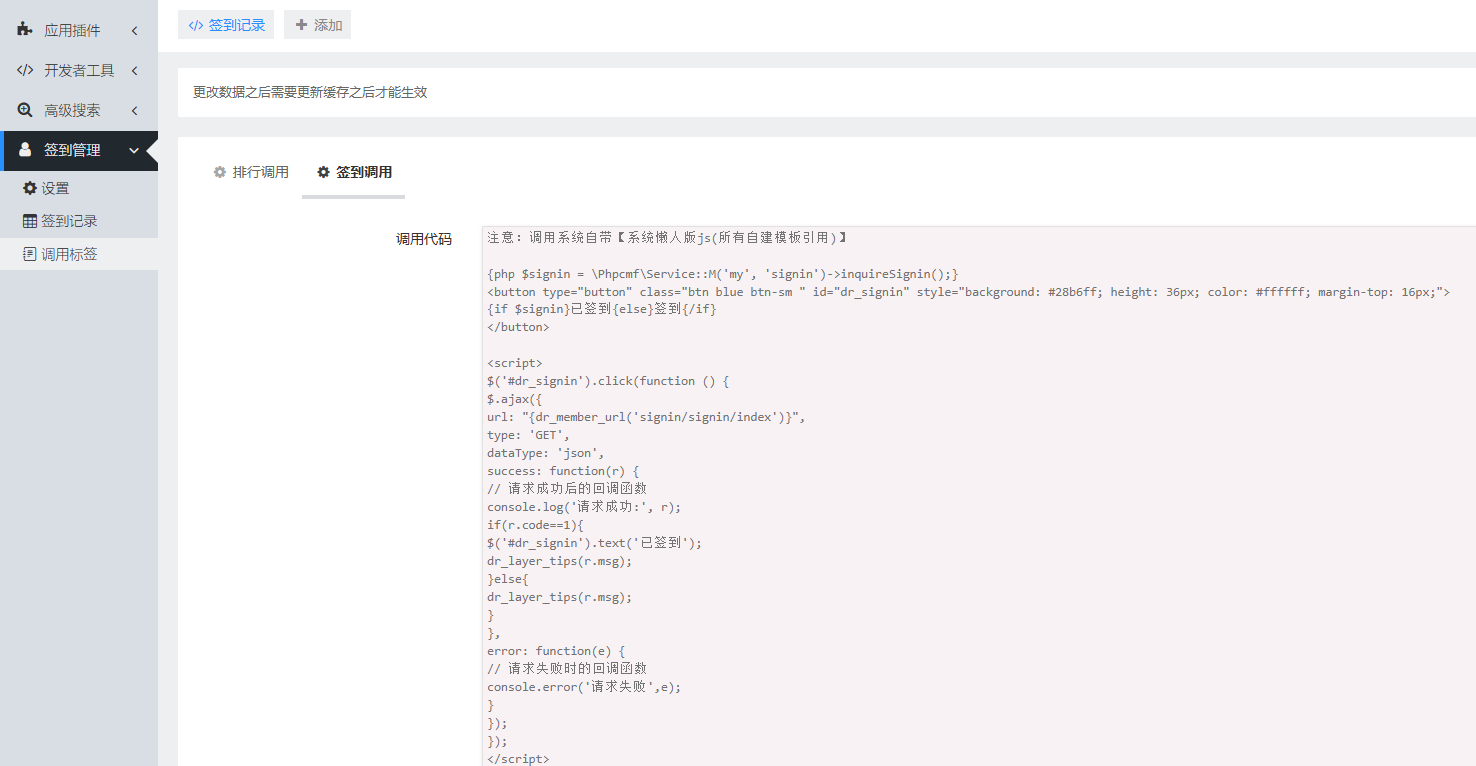Click inside the 调用代码 code textarea

(978, 496)
